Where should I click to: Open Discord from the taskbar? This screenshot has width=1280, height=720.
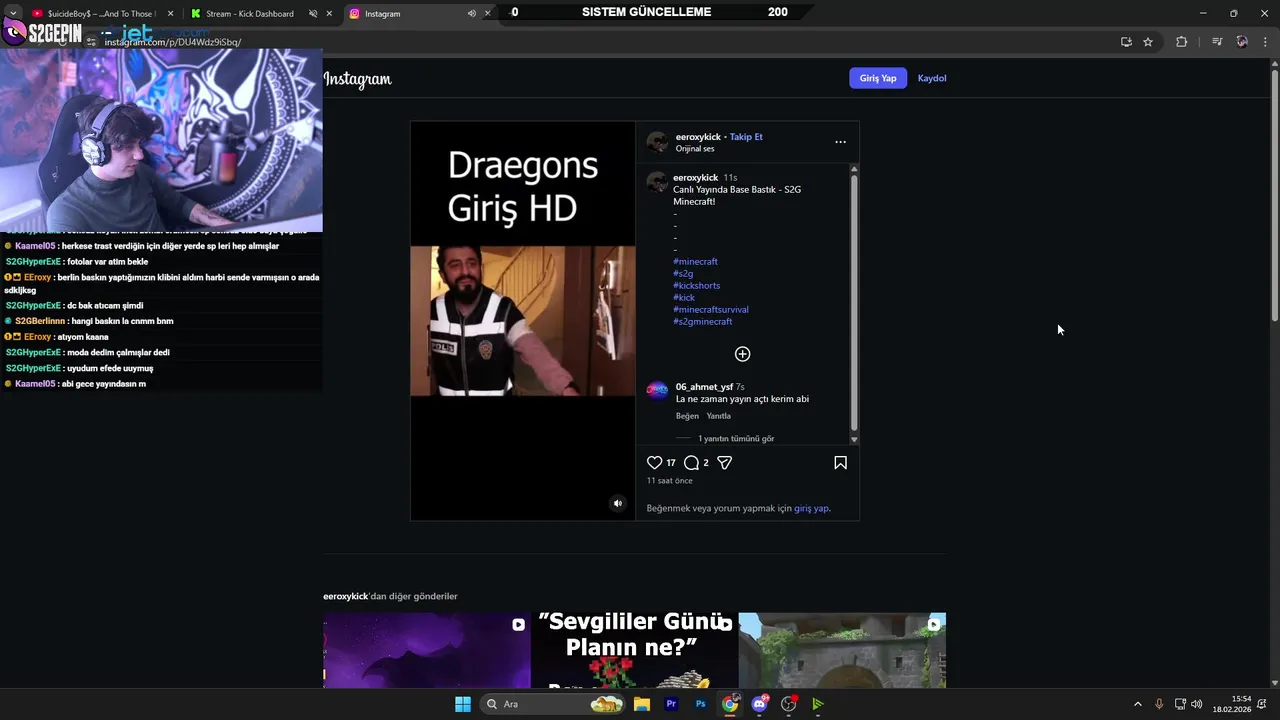[760, 704]
